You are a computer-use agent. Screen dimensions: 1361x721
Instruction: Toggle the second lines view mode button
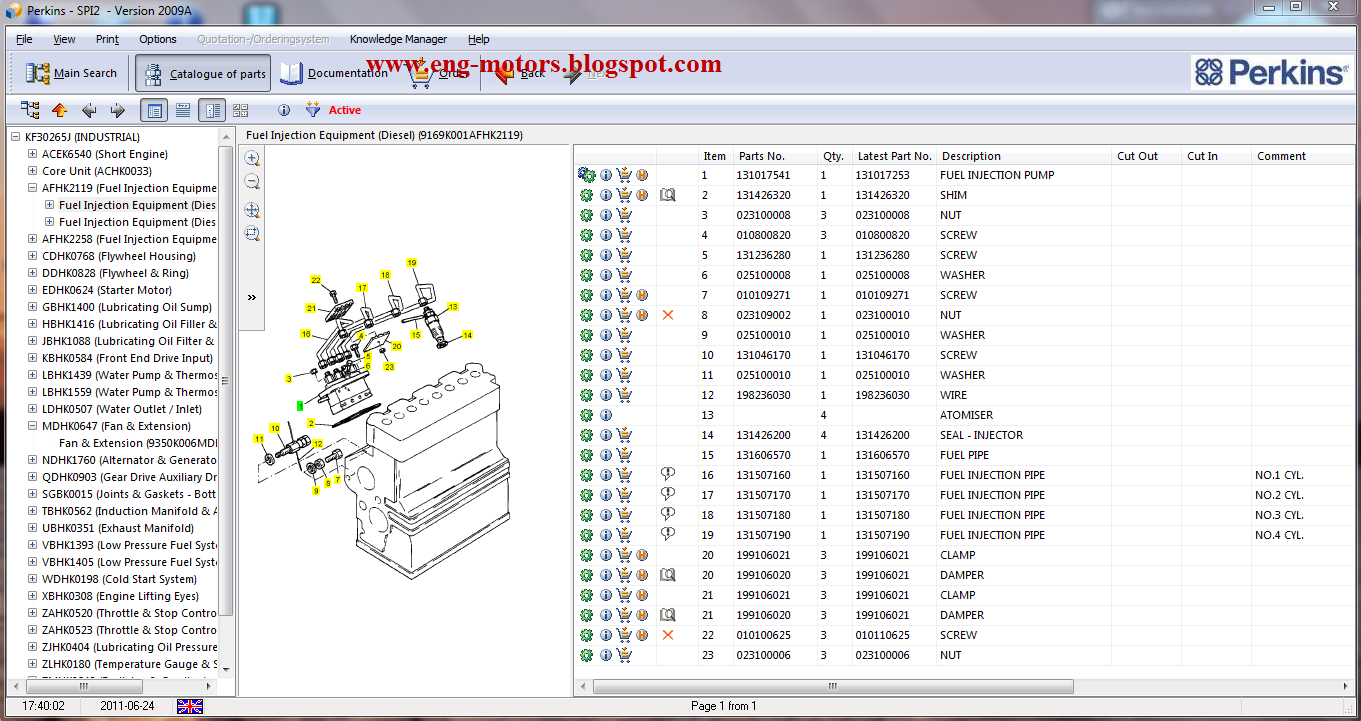click(183, 110)
